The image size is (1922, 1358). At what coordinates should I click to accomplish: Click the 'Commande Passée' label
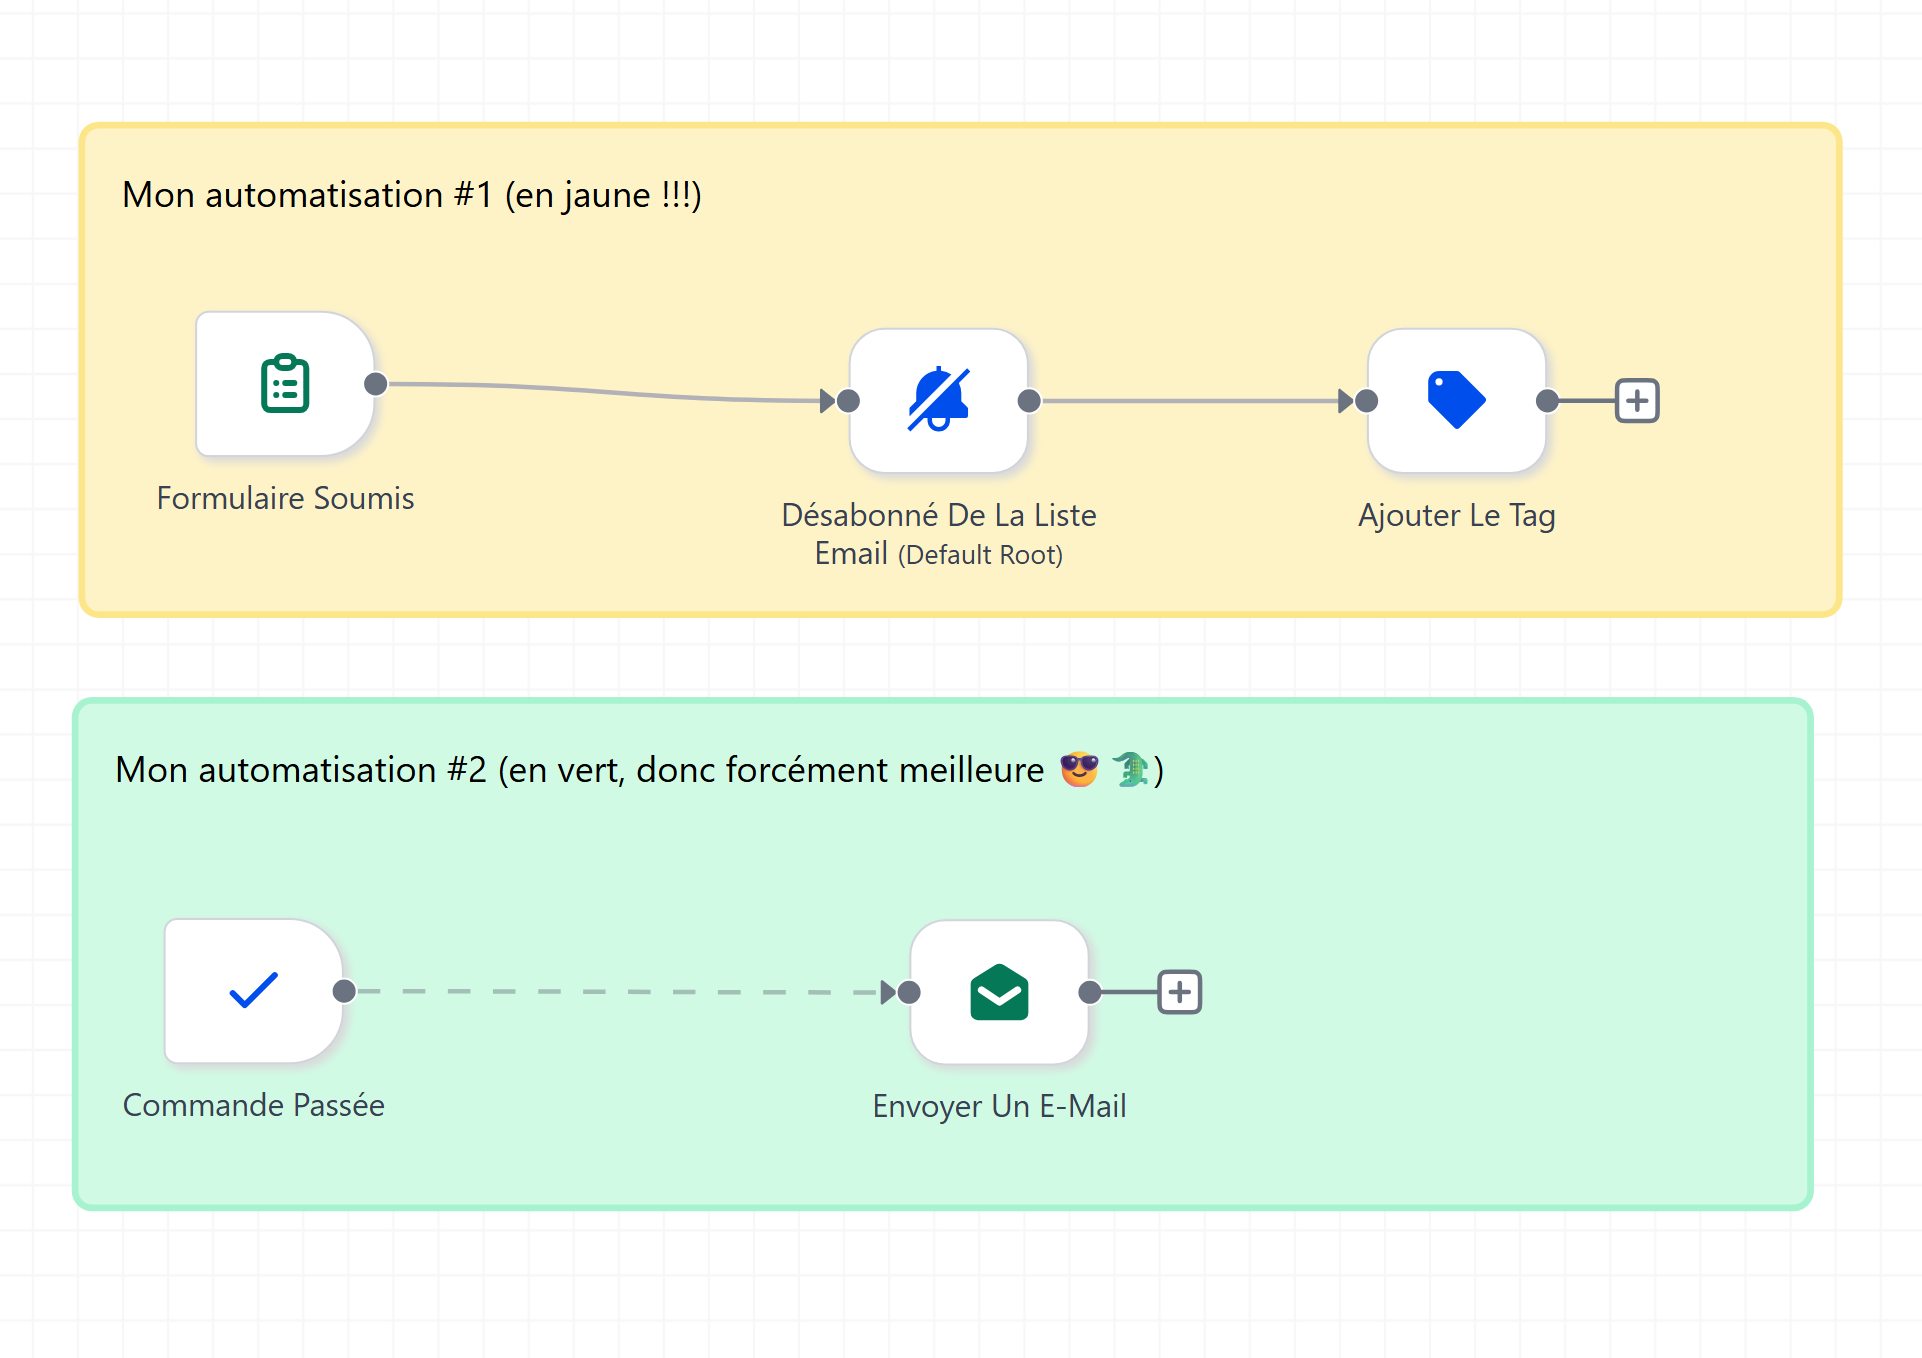[x=253, y=1105]
